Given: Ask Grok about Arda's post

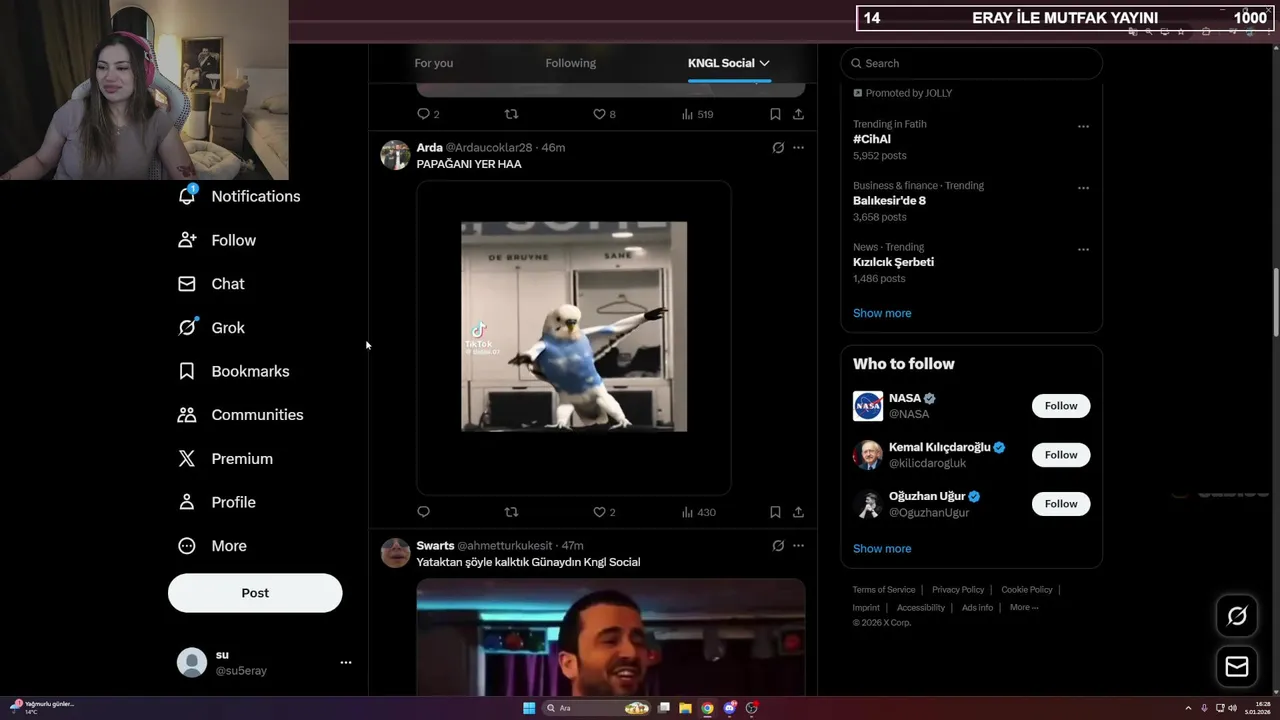Looking at the screenshot, I should coord(778,148).
